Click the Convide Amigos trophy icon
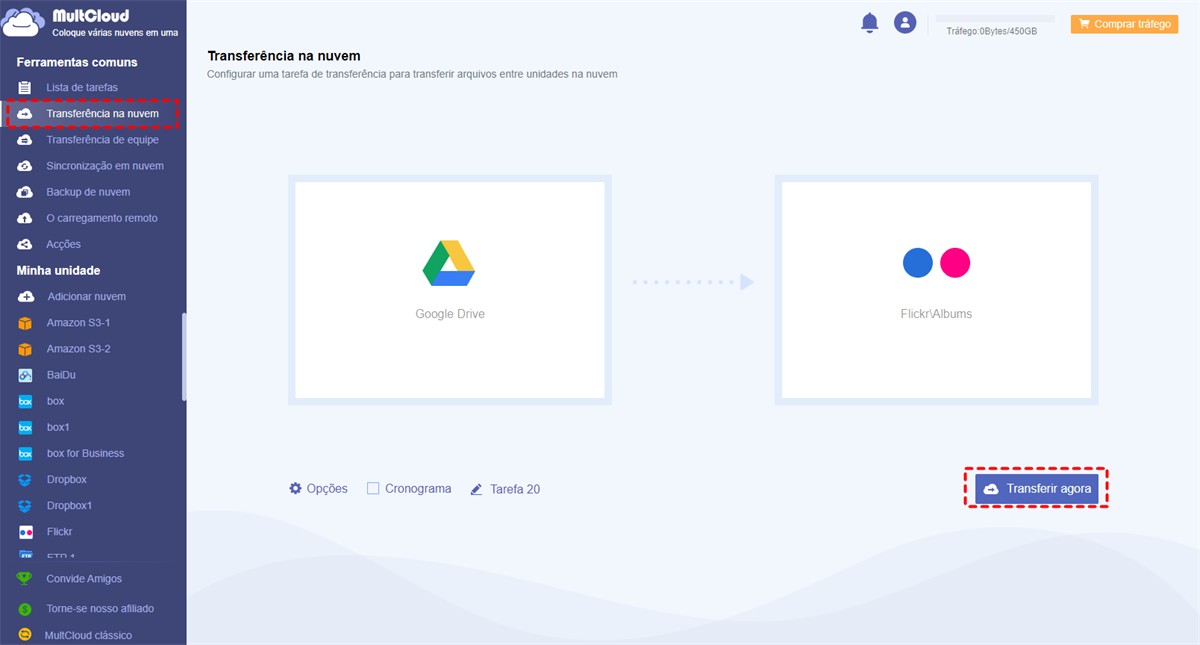This screenshot has height=645, width=1200. point(25,578)
